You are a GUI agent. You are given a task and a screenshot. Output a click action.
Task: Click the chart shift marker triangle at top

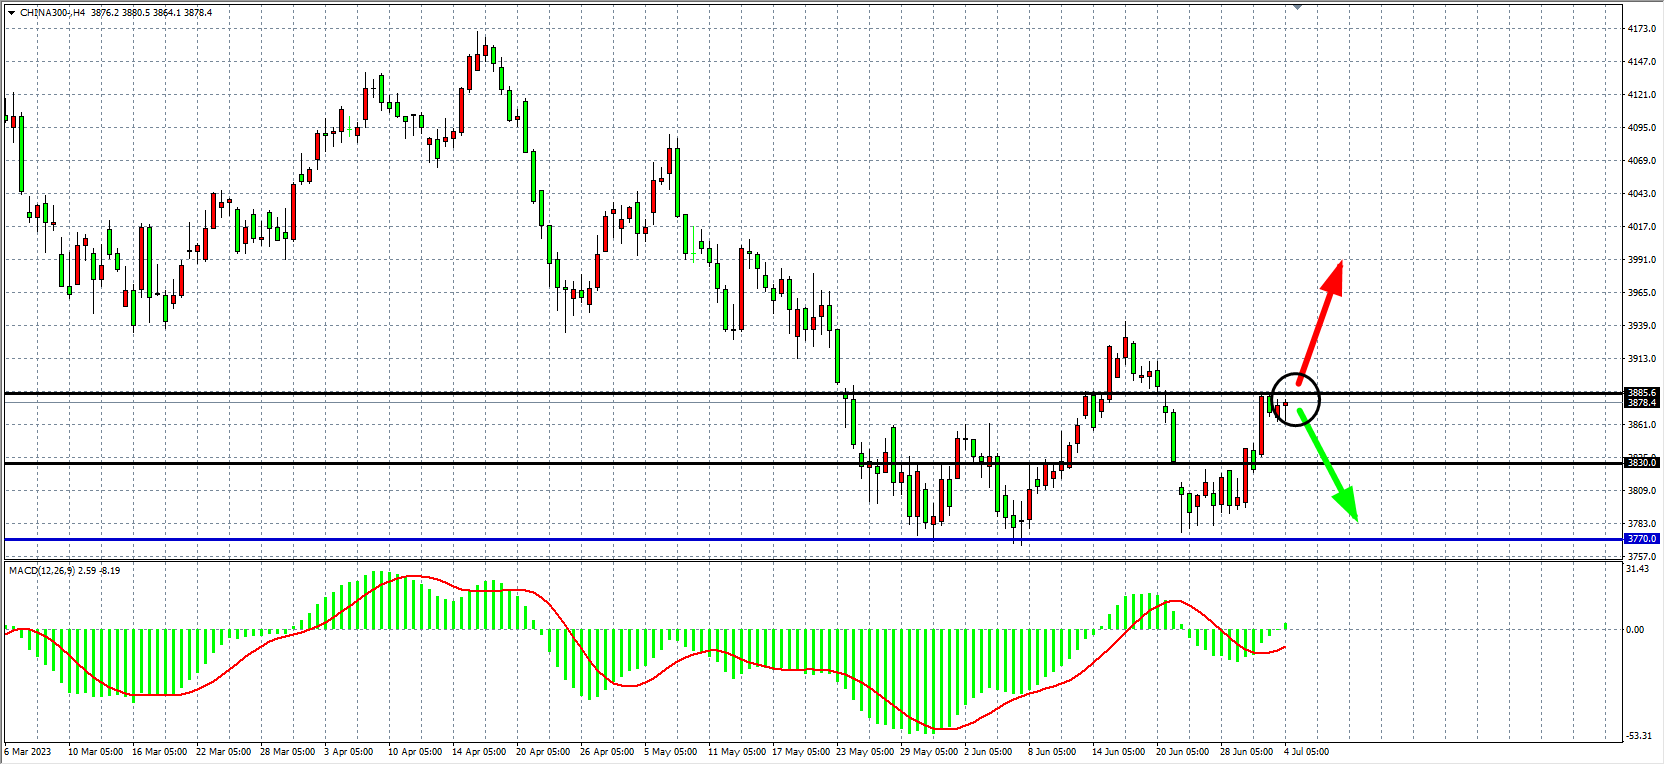pos(1297,7)
